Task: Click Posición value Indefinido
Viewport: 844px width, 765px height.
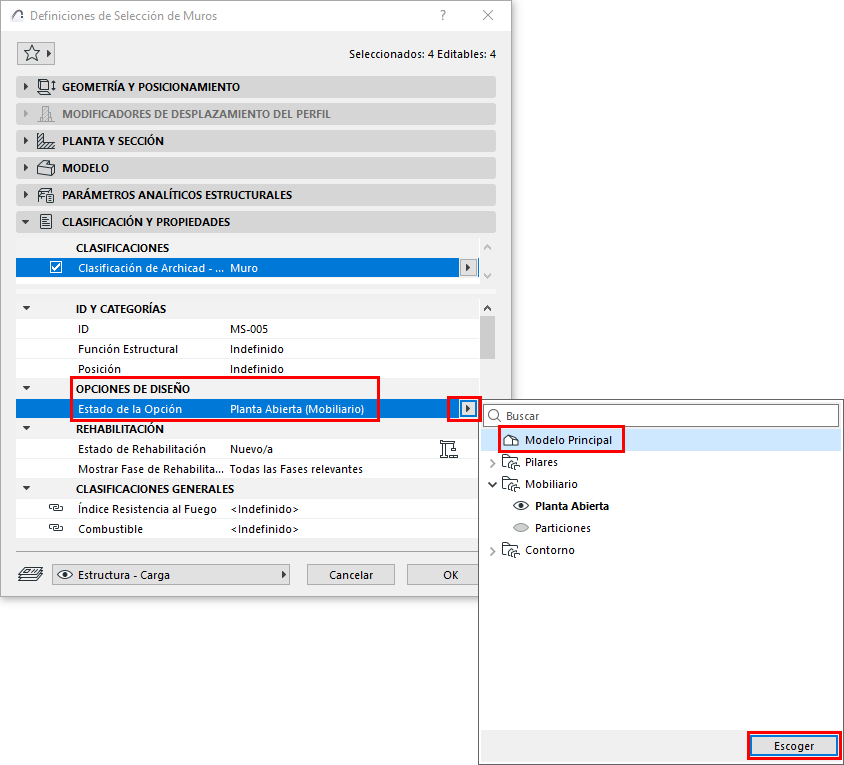Action: [x=257, y=369]
